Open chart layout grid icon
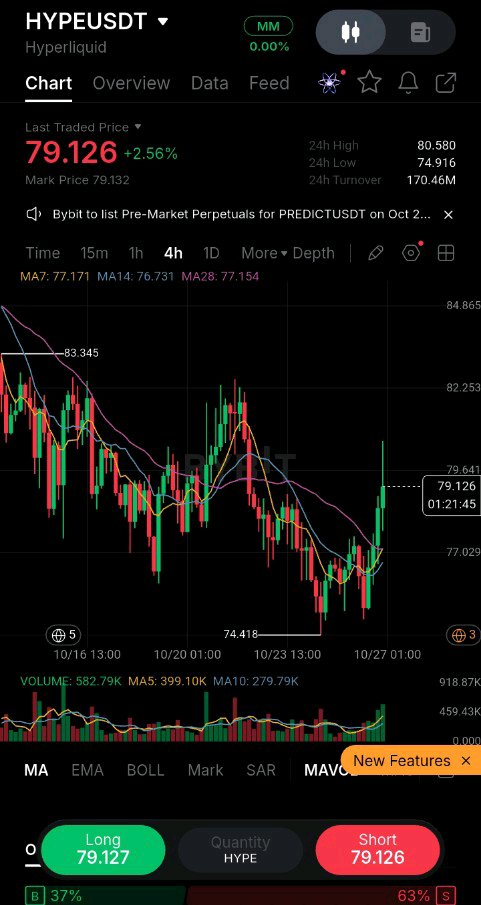 click(446, 253)
